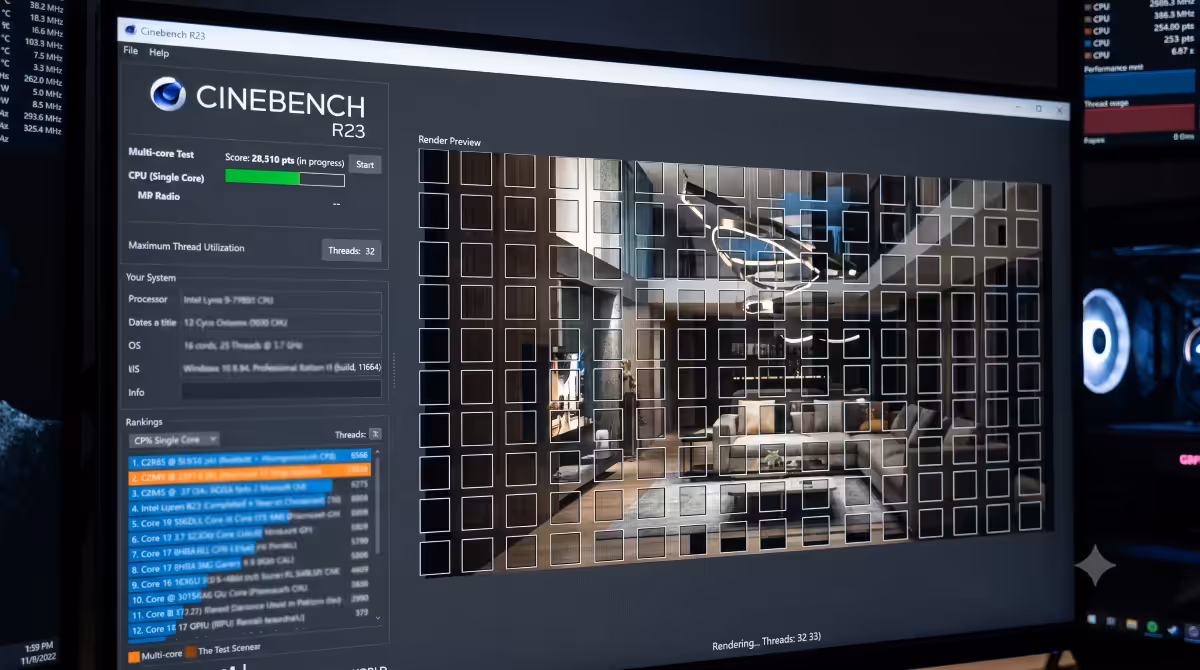Click the 6.87 s reading on right monitor

pyautogui.click(x=1181, y=51)
